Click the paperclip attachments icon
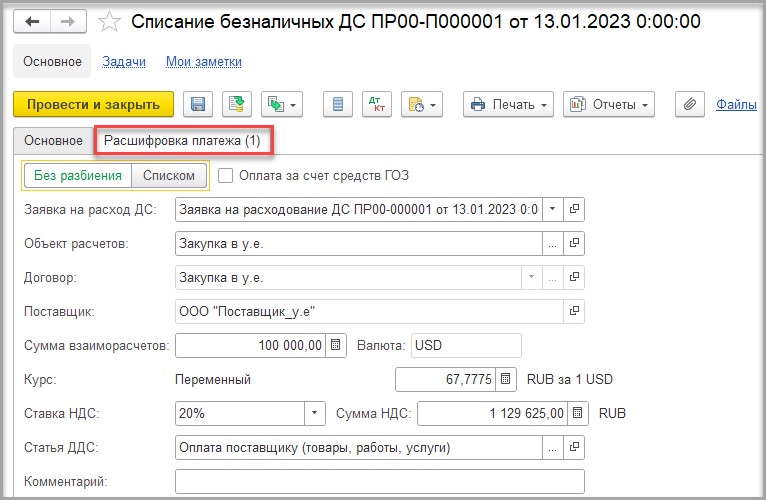This screenshot has height=500, width=766. tap(688, 104)
